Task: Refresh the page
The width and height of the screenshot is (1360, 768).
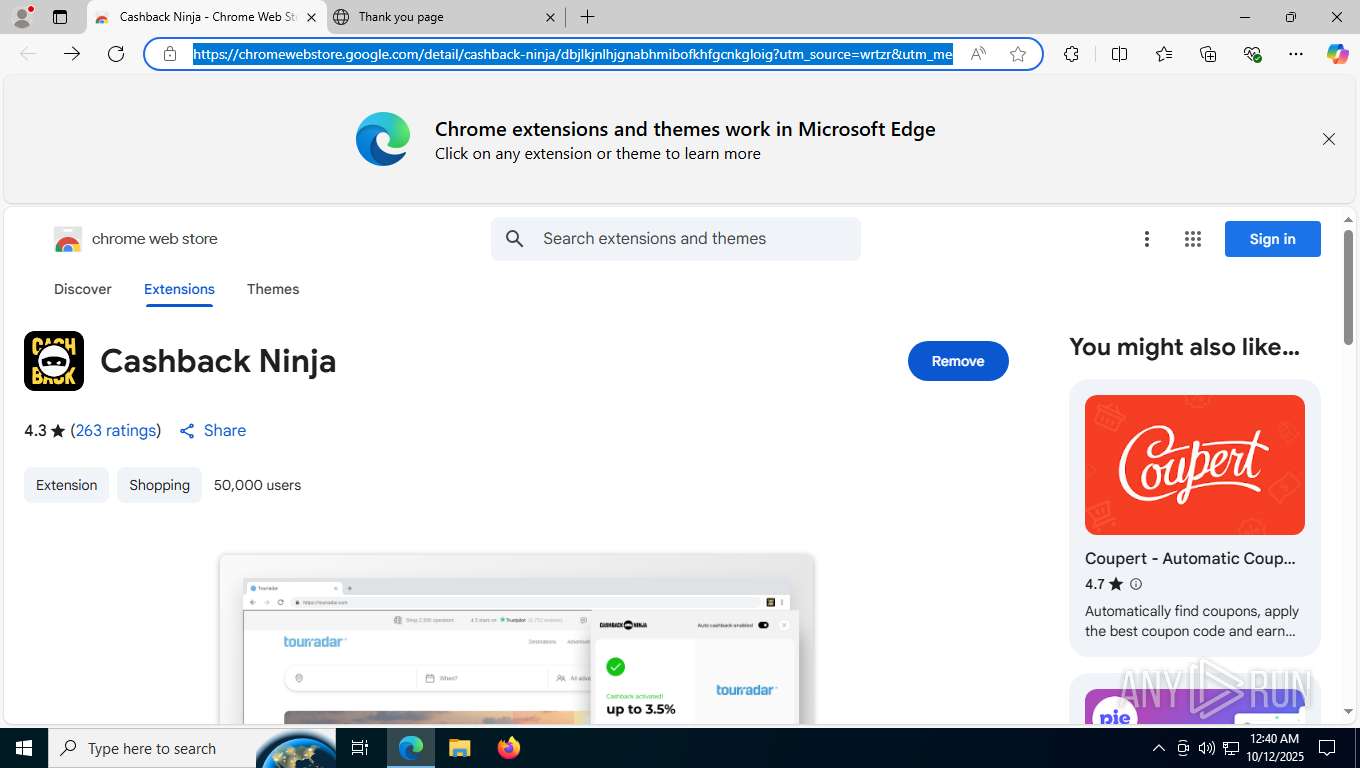Action: pyautogui.click(x=116, y=54)
